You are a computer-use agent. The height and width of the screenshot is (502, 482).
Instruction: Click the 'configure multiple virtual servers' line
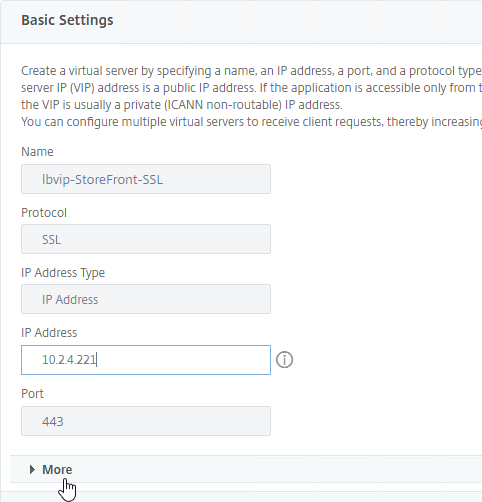pyautogui.click(x=252, y=122)
